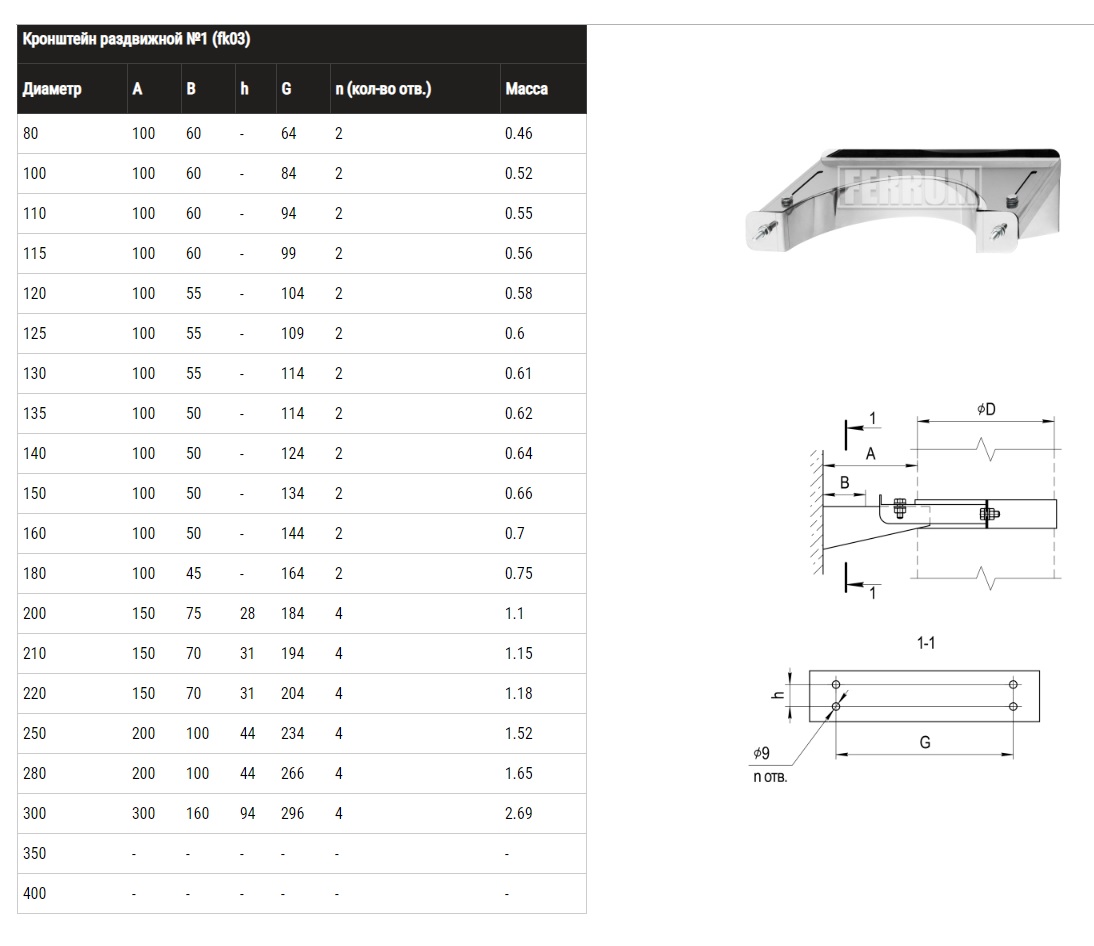1094x946 pixels.
Task: Select the diameter 80 row cell
Action: pos(31,133)
